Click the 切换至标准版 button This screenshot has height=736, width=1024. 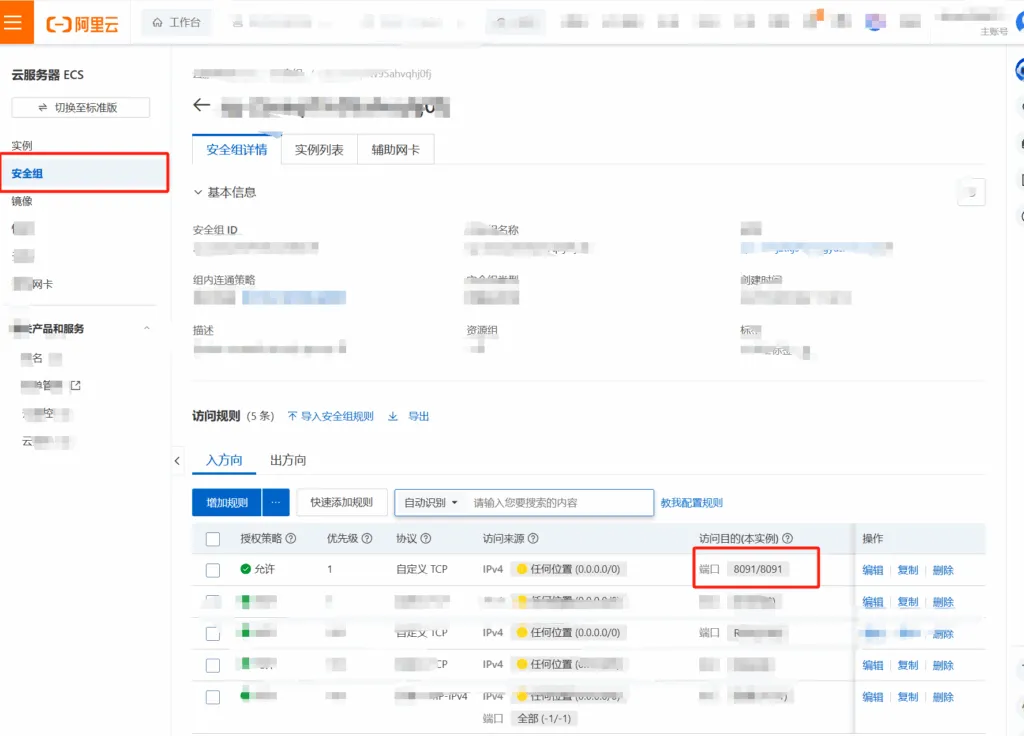[x=80, y=107]
